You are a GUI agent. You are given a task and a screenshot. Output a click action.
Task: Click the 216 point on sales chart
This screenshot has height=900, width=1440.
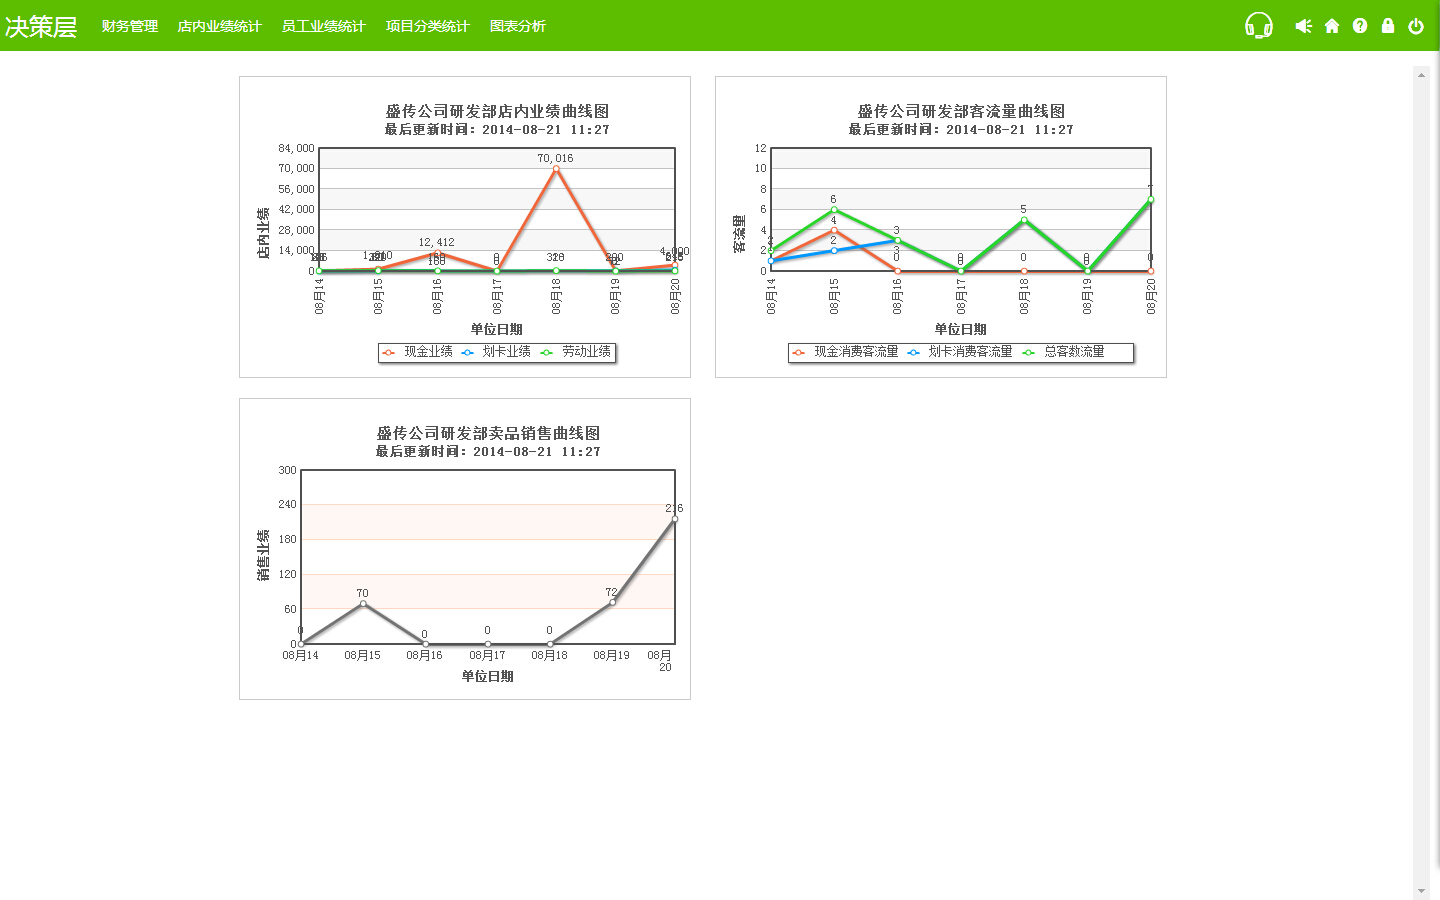click(x=675, y=519)
